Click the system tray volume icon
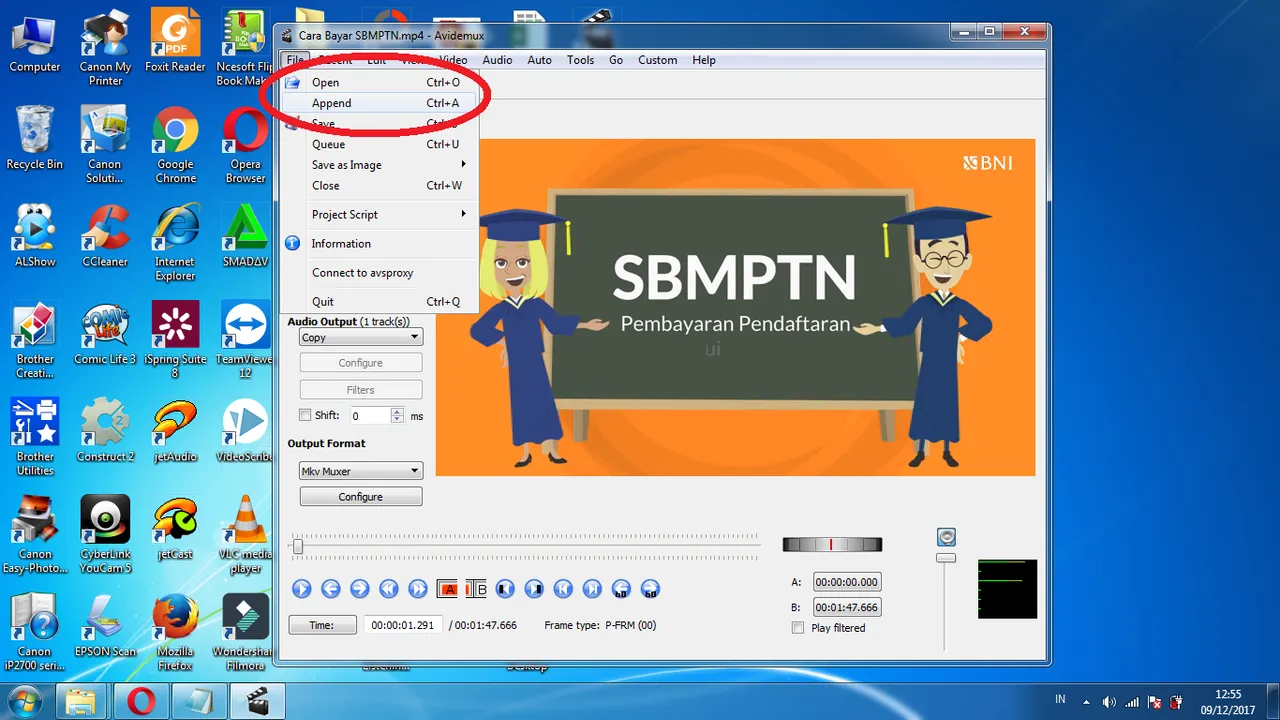This screenshot has width=1280, height=720. point(1108,701)
